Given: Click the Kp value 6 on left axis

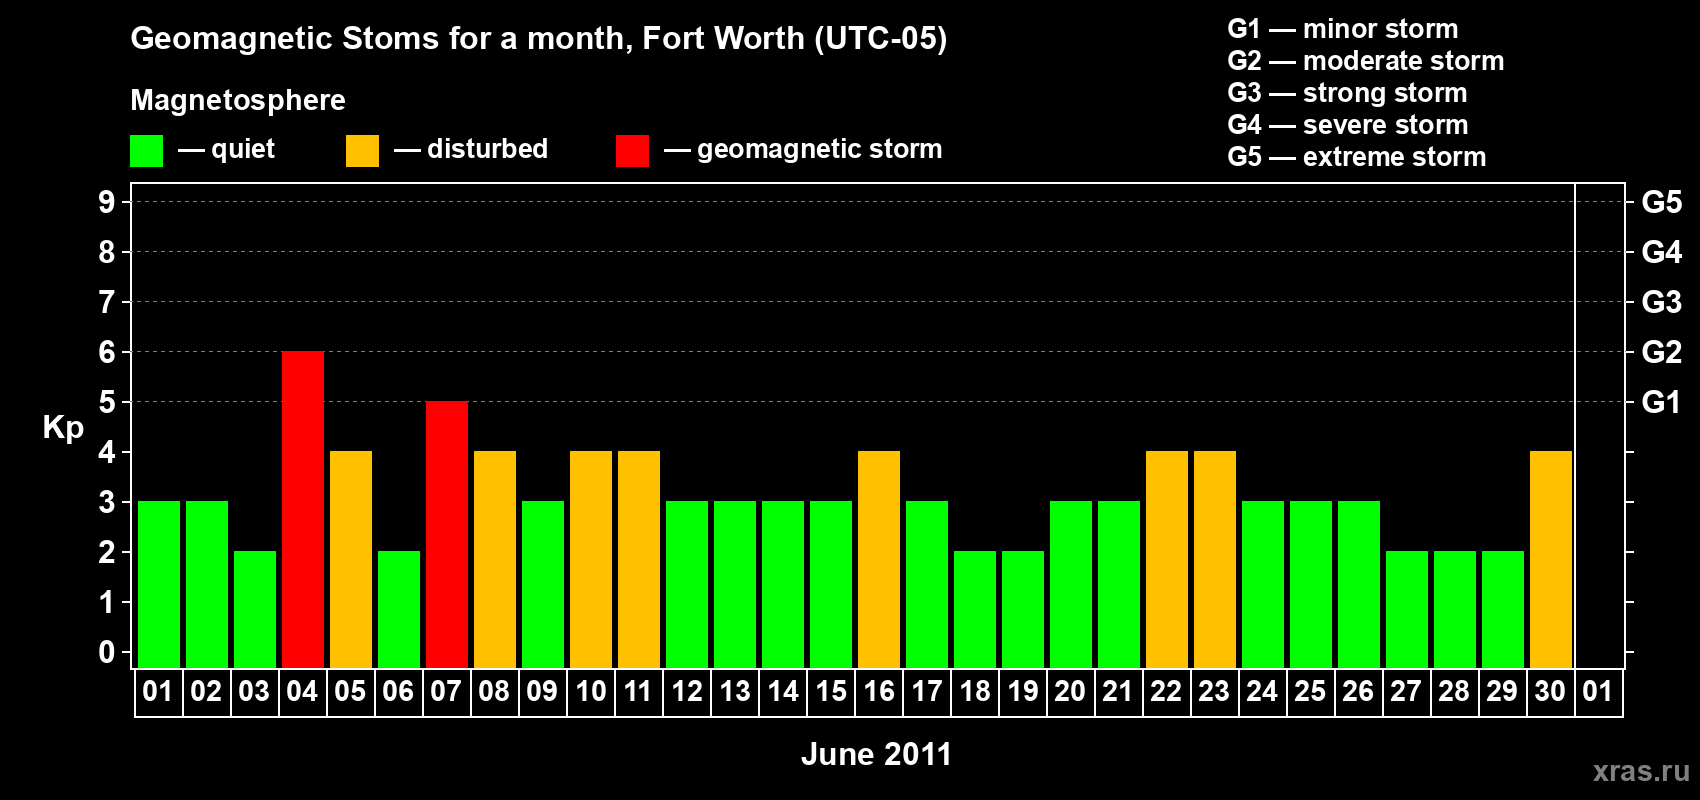Looking at the screenshot, I should 106,352.
